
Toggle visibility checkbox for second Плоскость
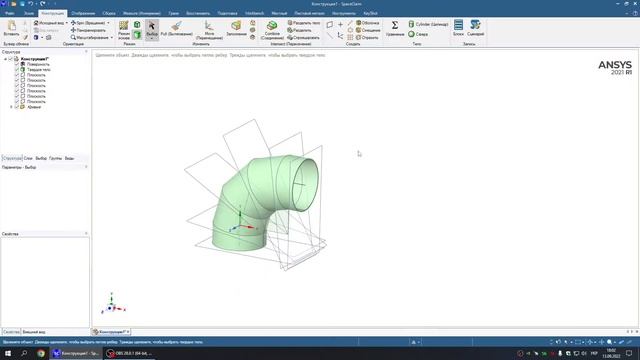17,80
